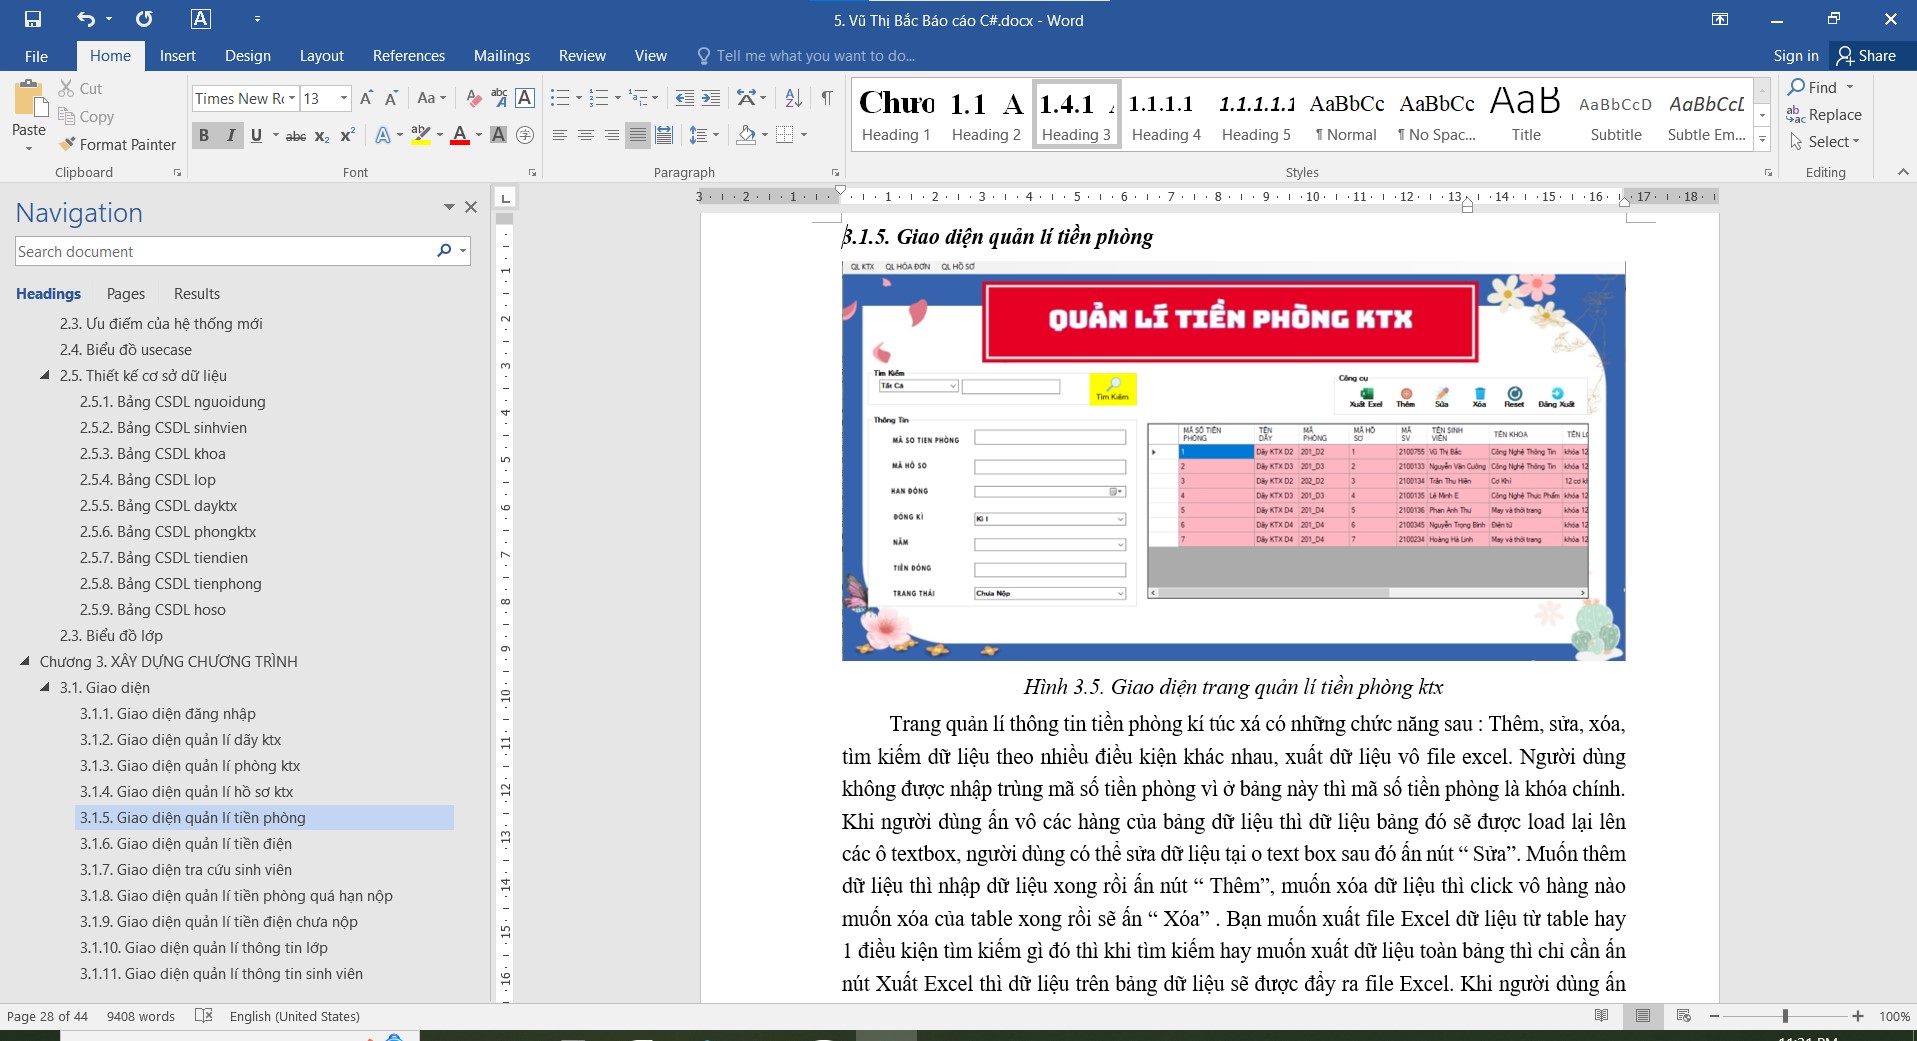Apply the Normal style
Screen dimensions: 1917x1041
[x=1346, y=115]
